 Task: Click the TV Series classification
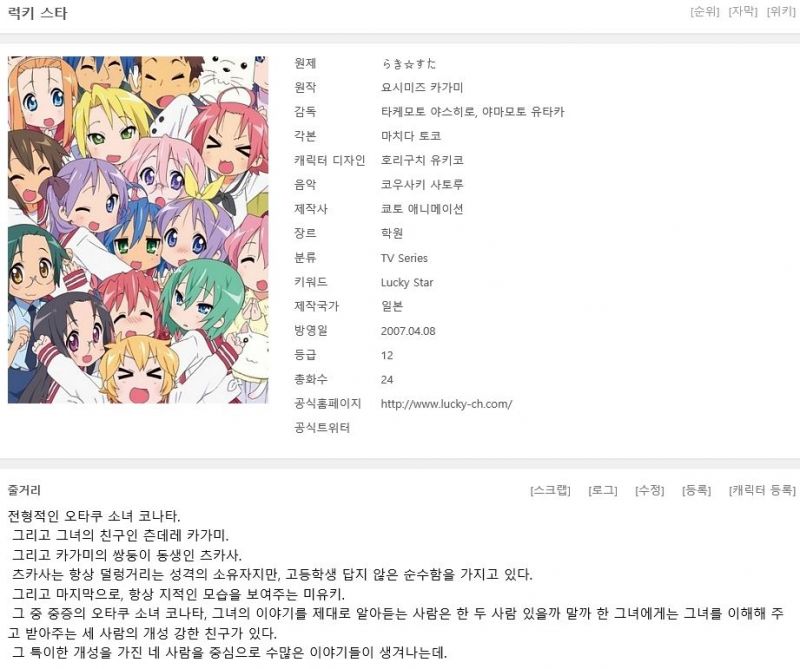click(x=404, y=258)
